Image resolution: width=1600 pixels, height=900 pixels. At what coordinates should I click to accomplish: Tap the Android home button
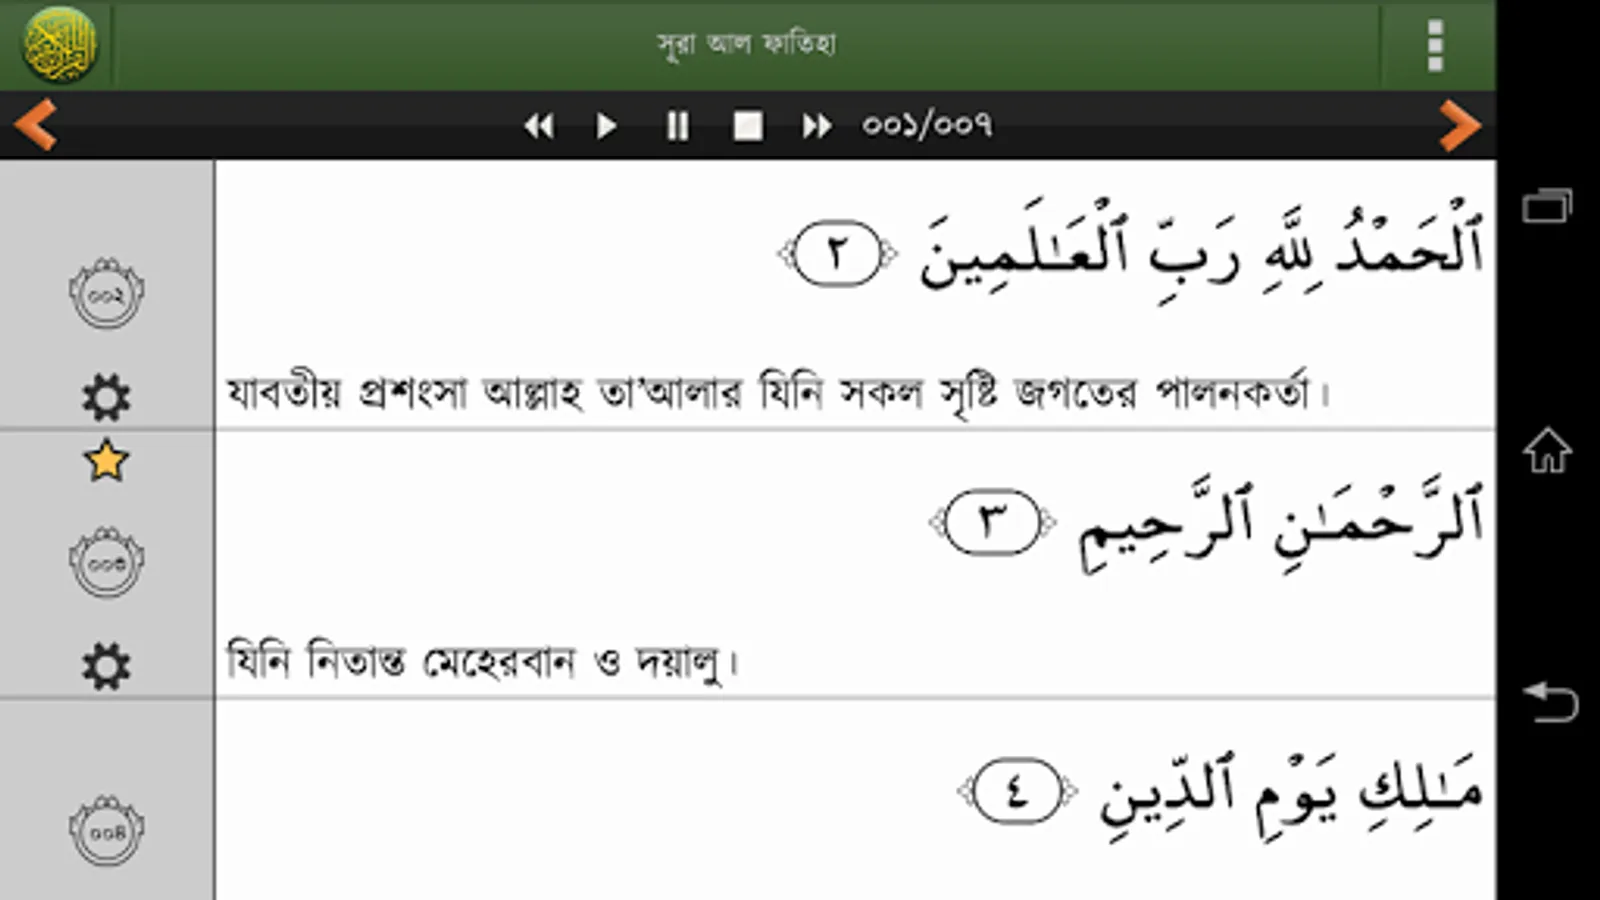[x=1547, y=450]
